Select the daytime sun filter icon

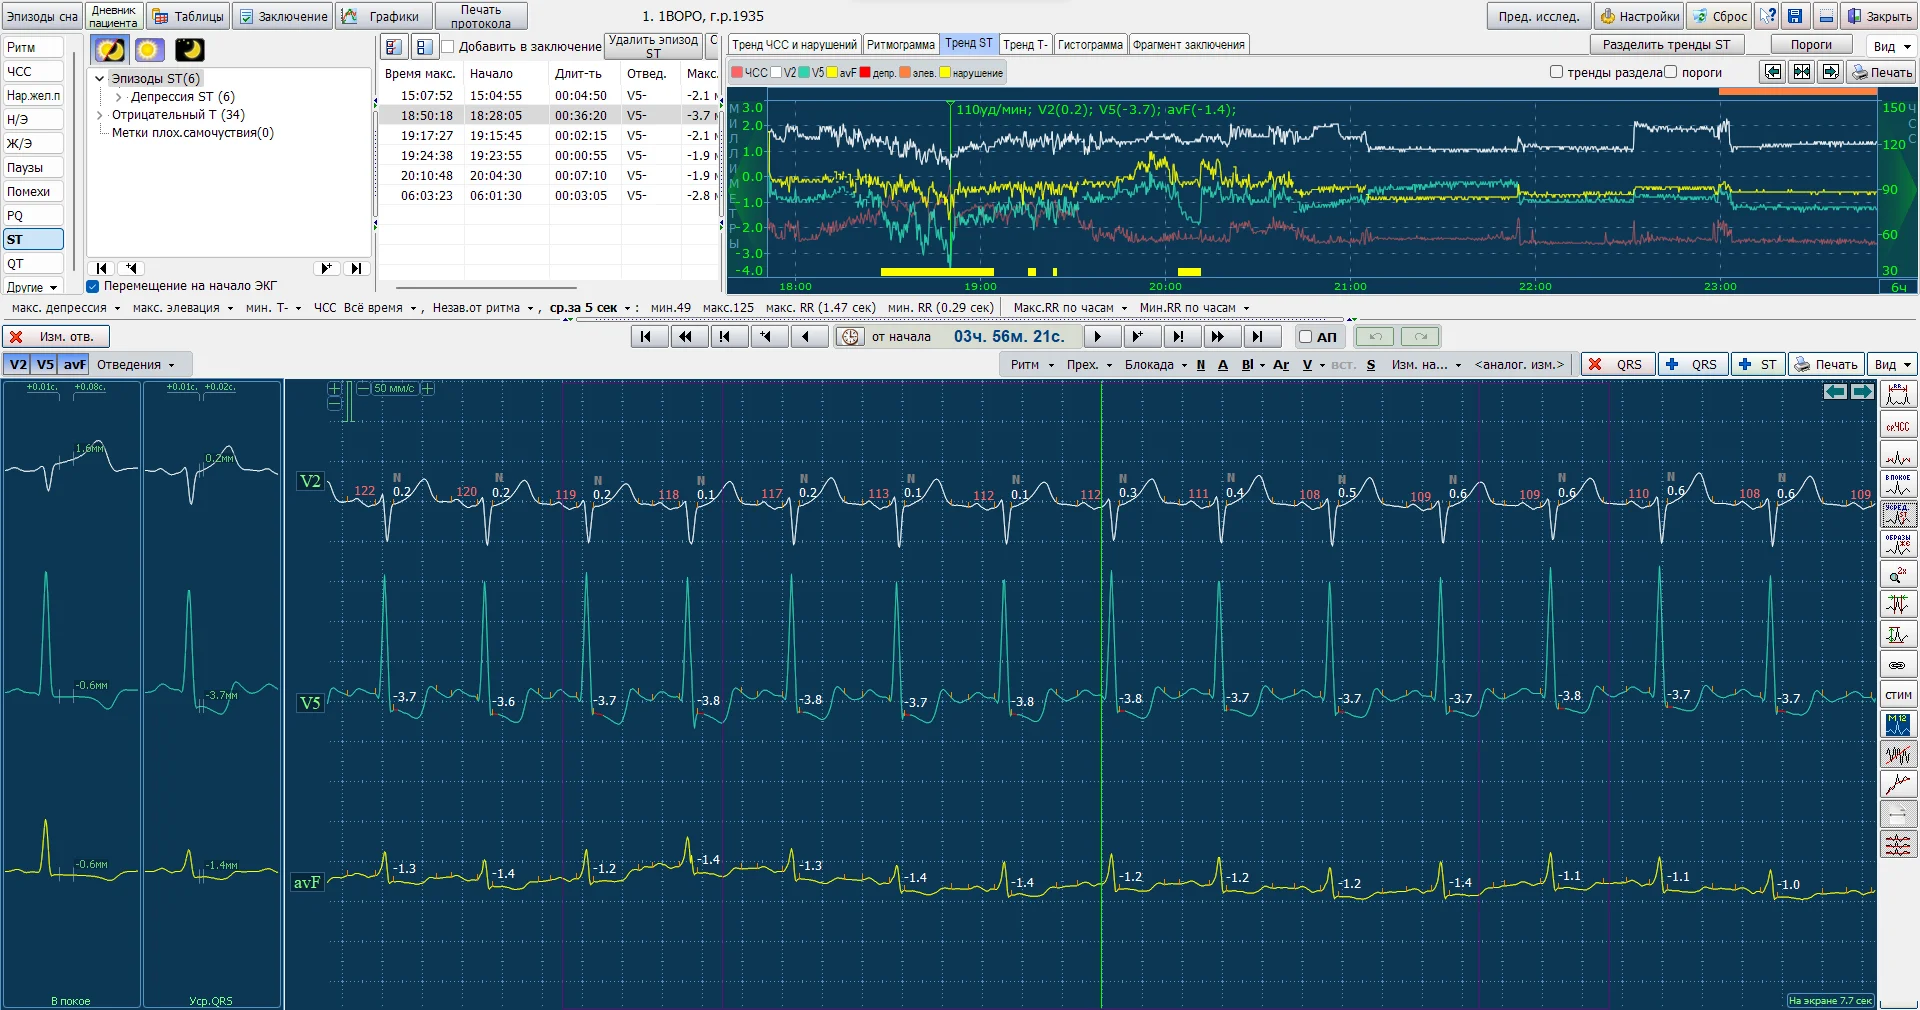[149, 50]
